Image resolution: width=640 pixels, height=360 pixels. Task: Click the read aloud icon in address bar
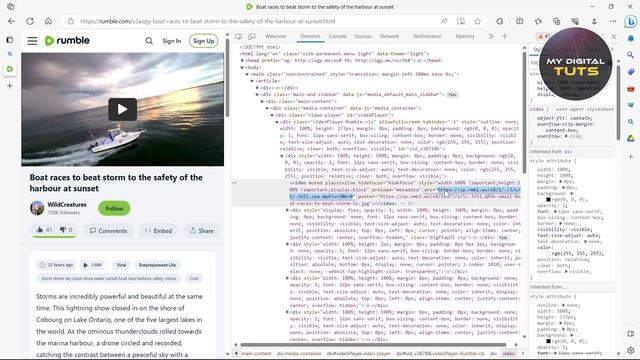(x=444, y=21)
